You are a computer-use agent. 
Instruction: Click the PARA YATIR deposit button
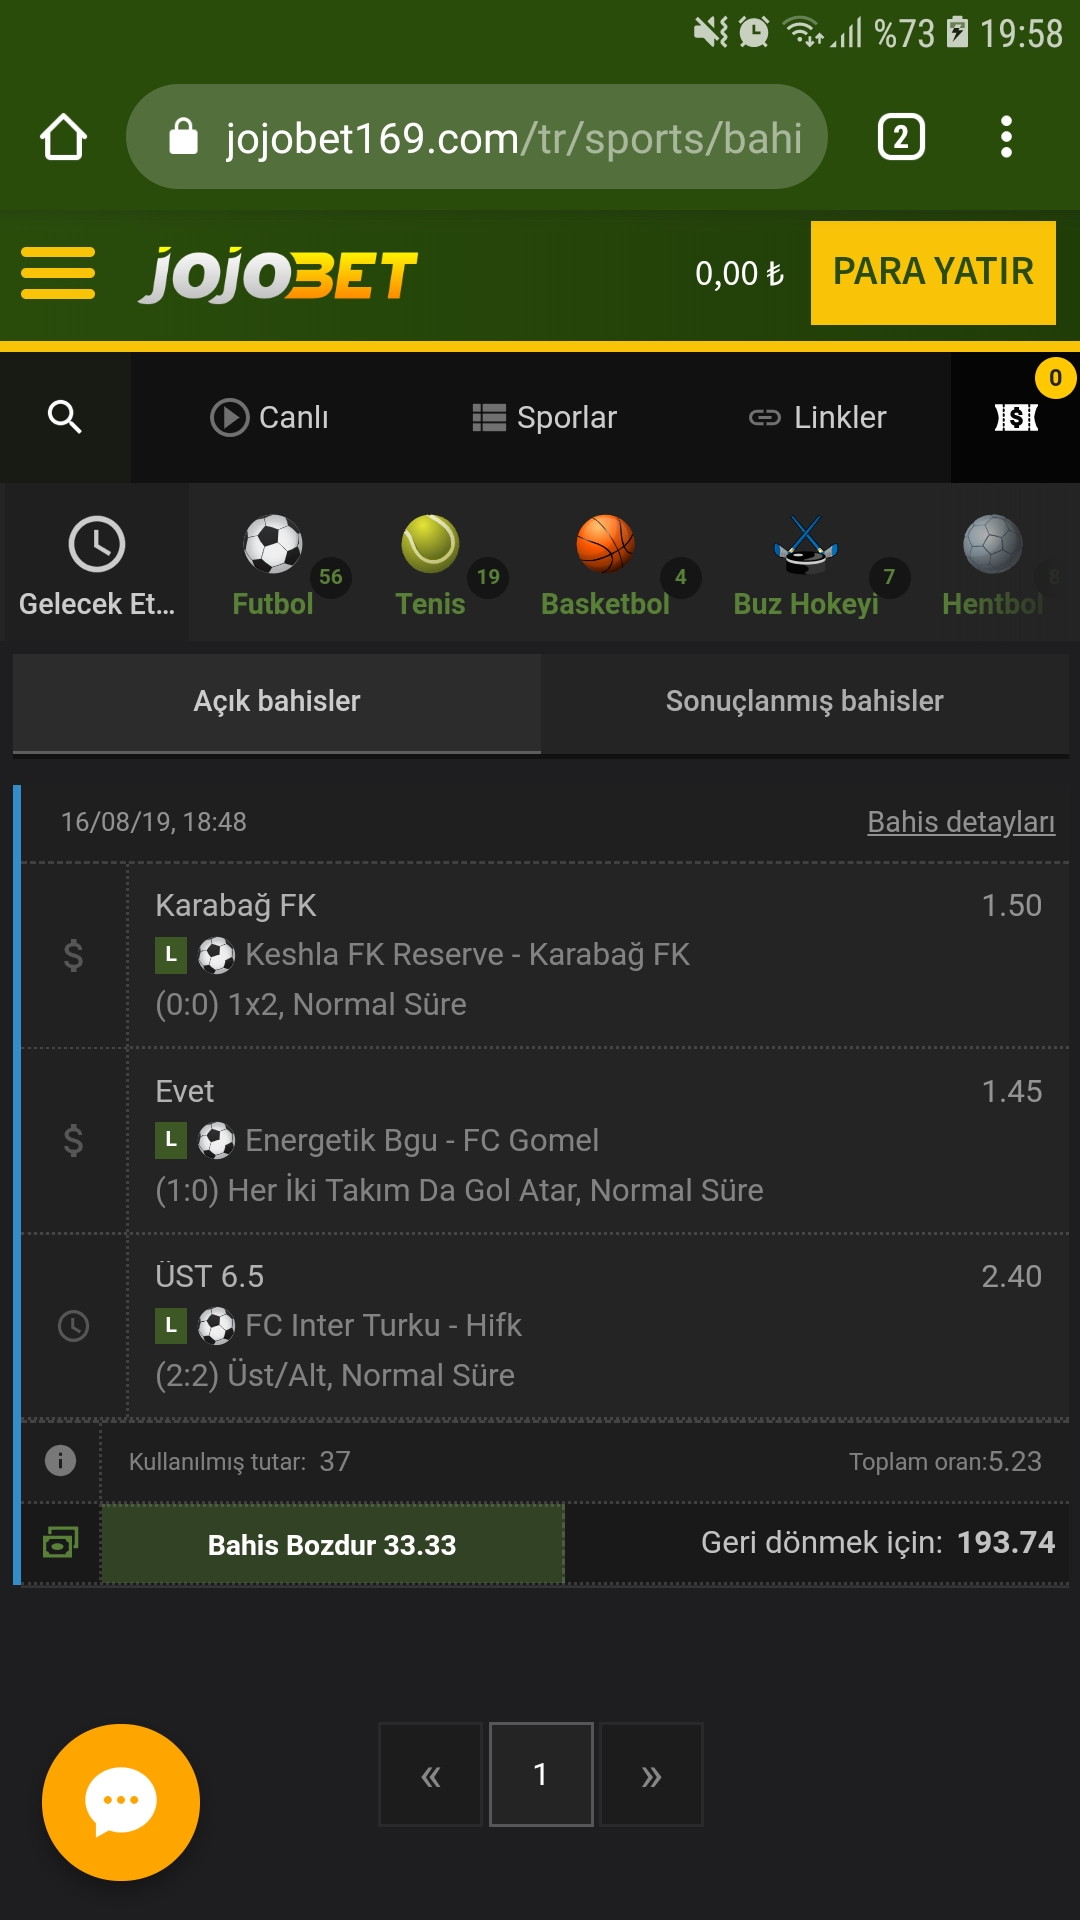click(x=933, y=272)
